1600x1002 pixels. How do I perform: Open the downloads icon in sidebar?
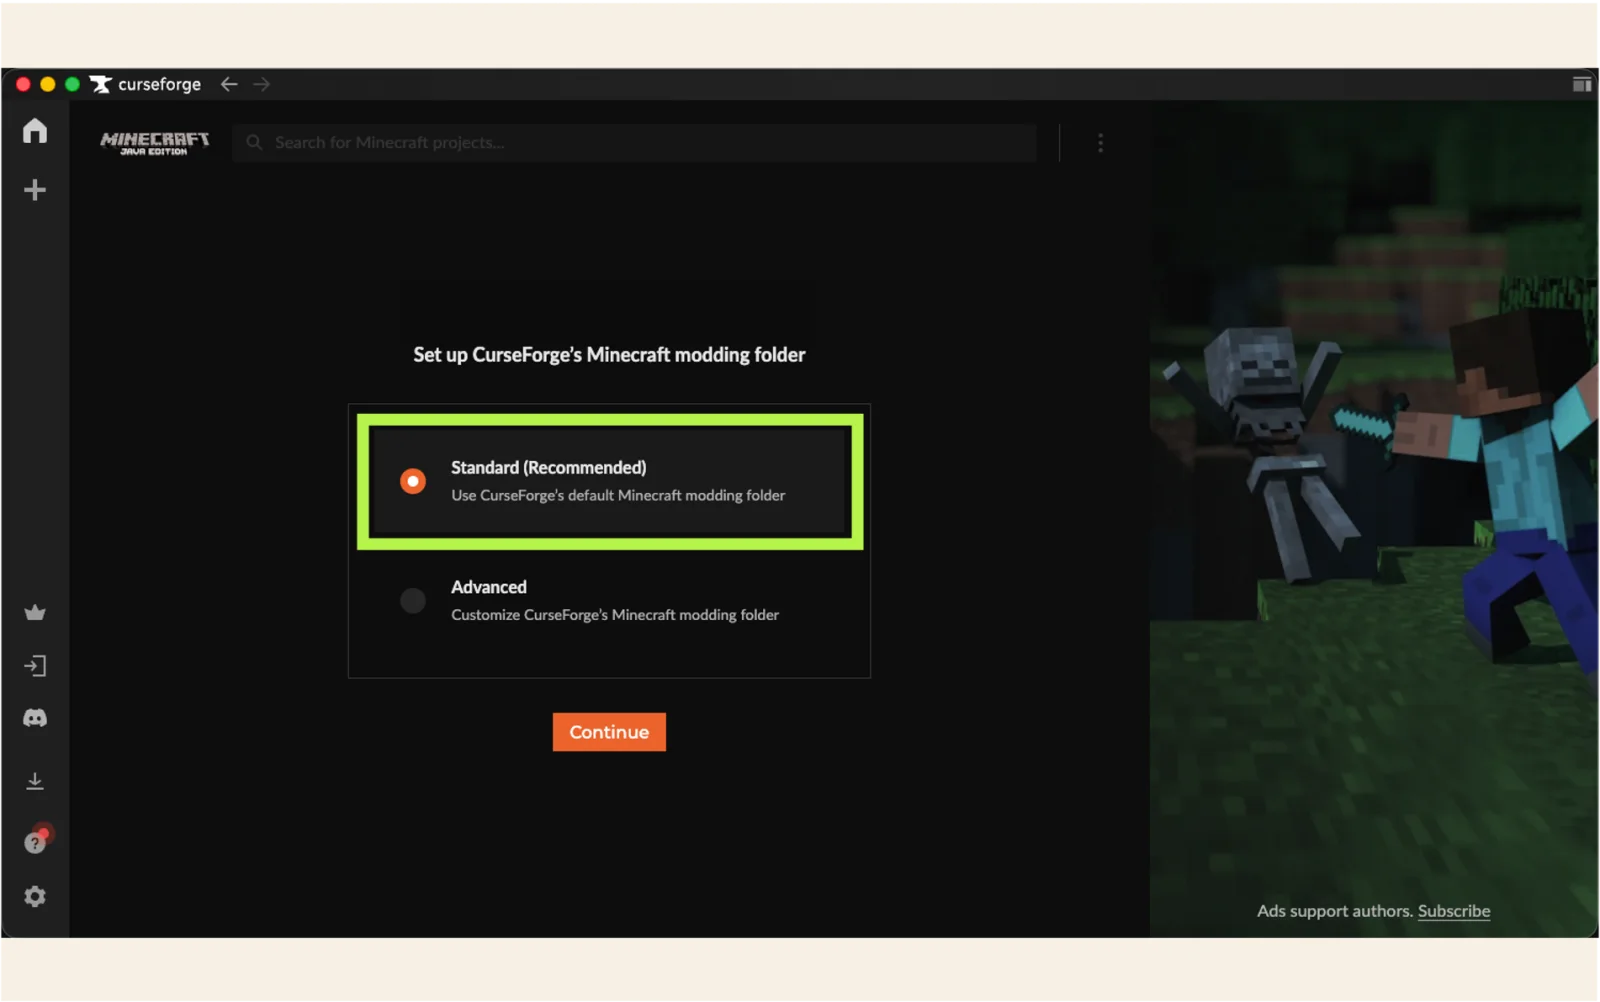click(35, 781)
